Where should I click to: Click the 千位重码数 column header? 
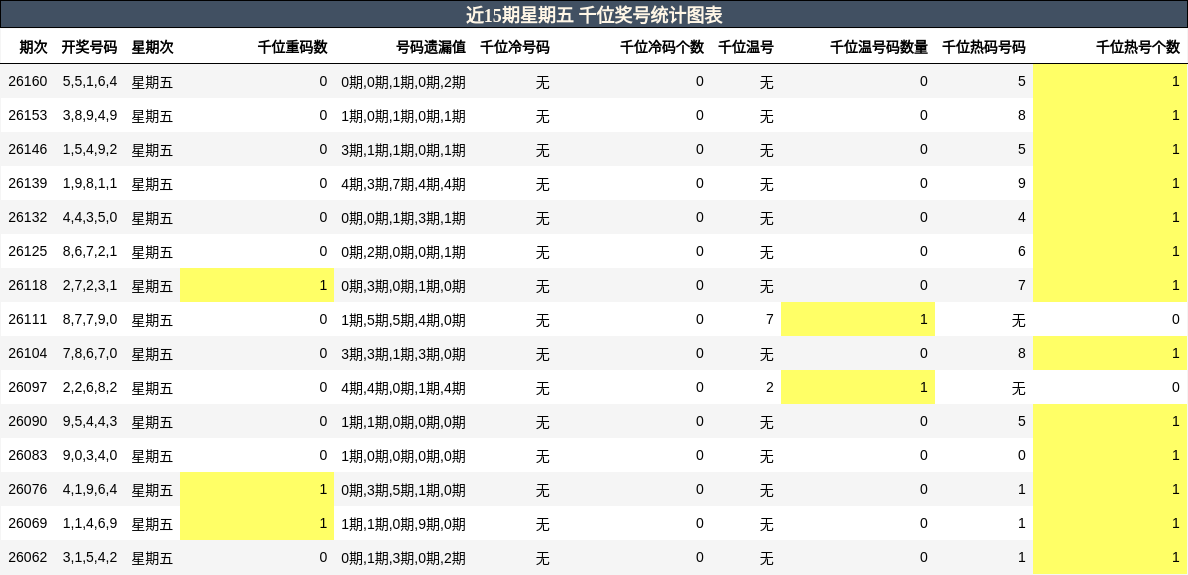292,47
